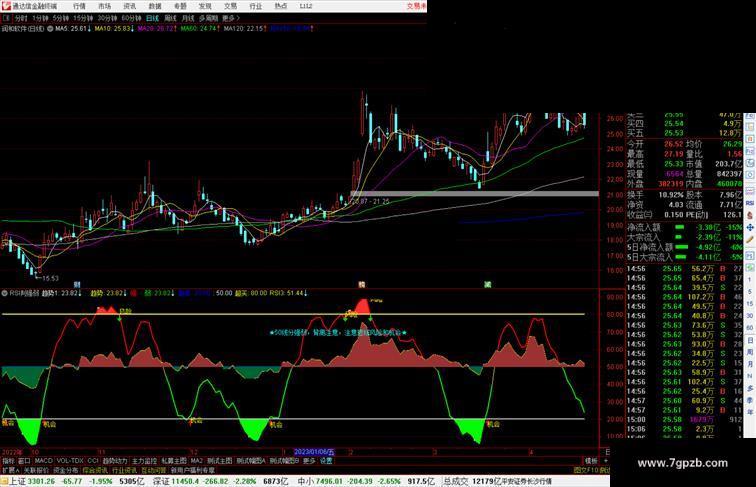756x487 pixels.
Task: Switch to the 15分钟 timeframe
Action: [83, 18]
